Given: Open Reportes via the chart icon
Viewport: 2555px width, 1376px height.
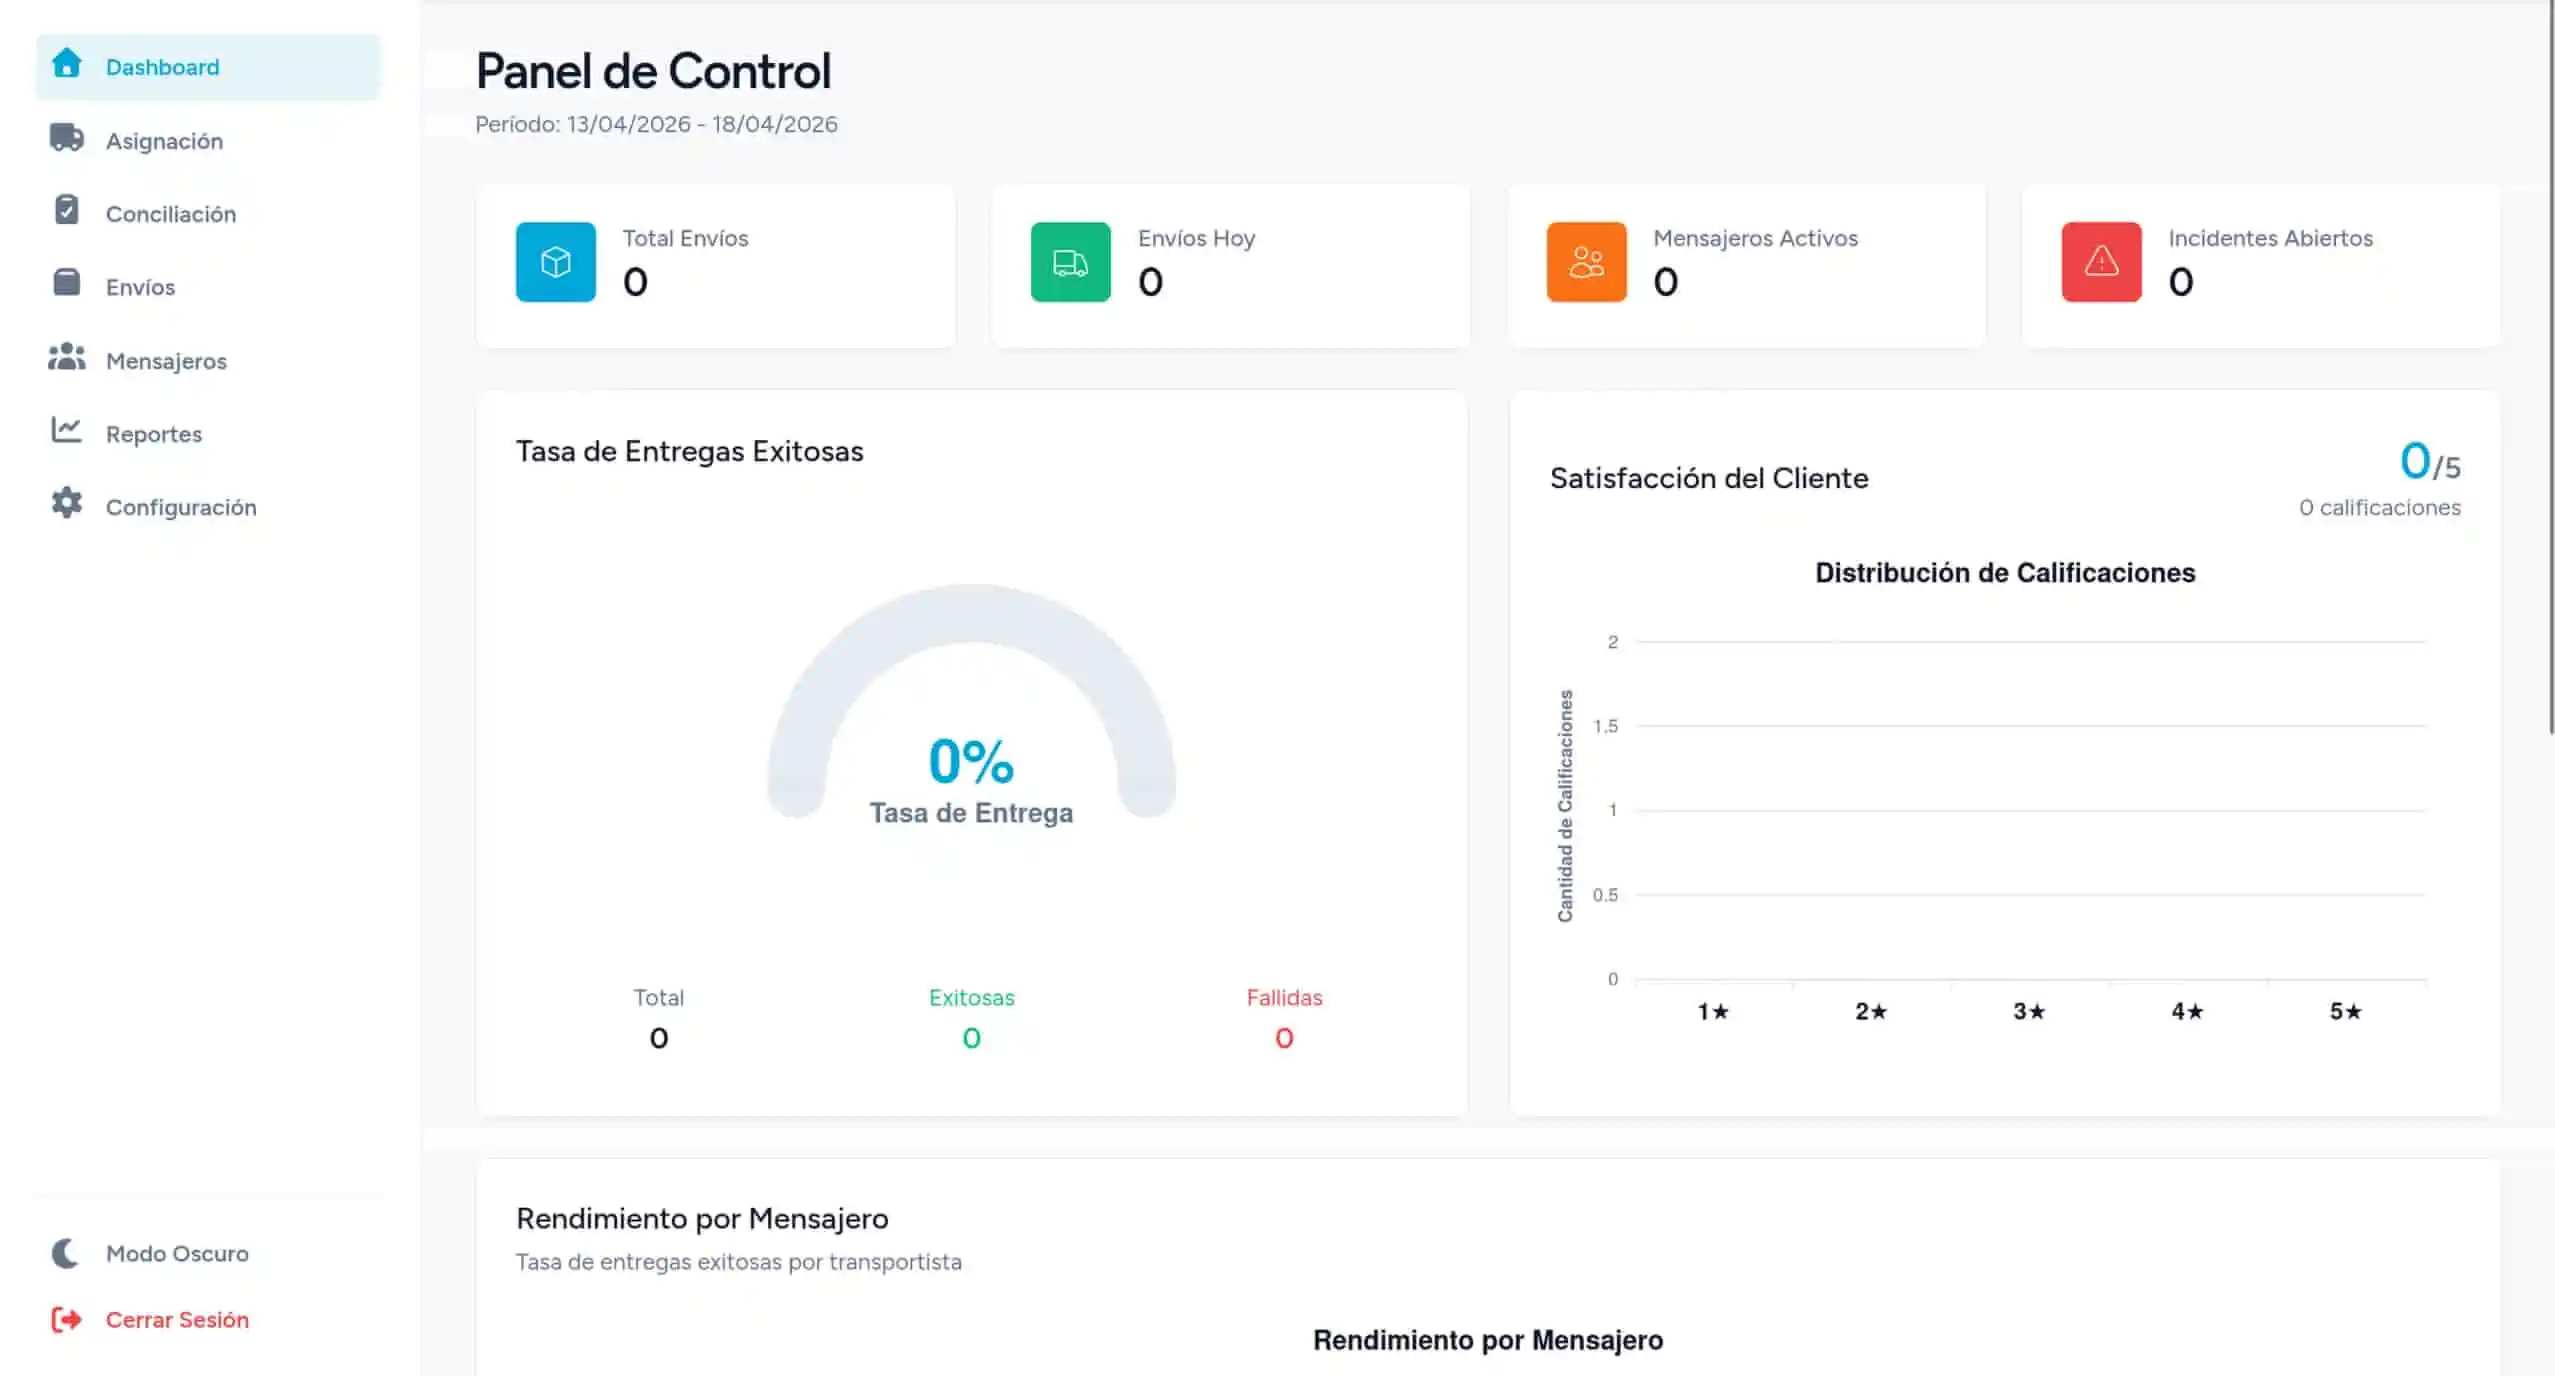Looking at the screenshot, I should tap(66, 432).
